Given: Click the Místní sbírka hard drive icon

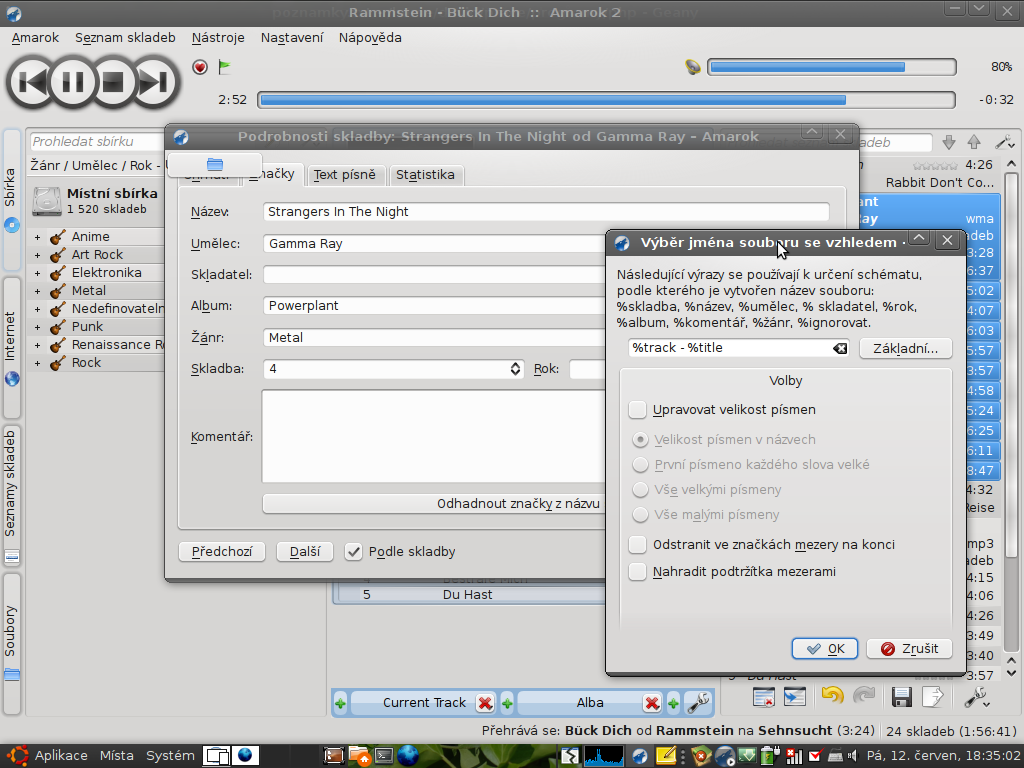Looking at the screenshot, I should (47, 201).
